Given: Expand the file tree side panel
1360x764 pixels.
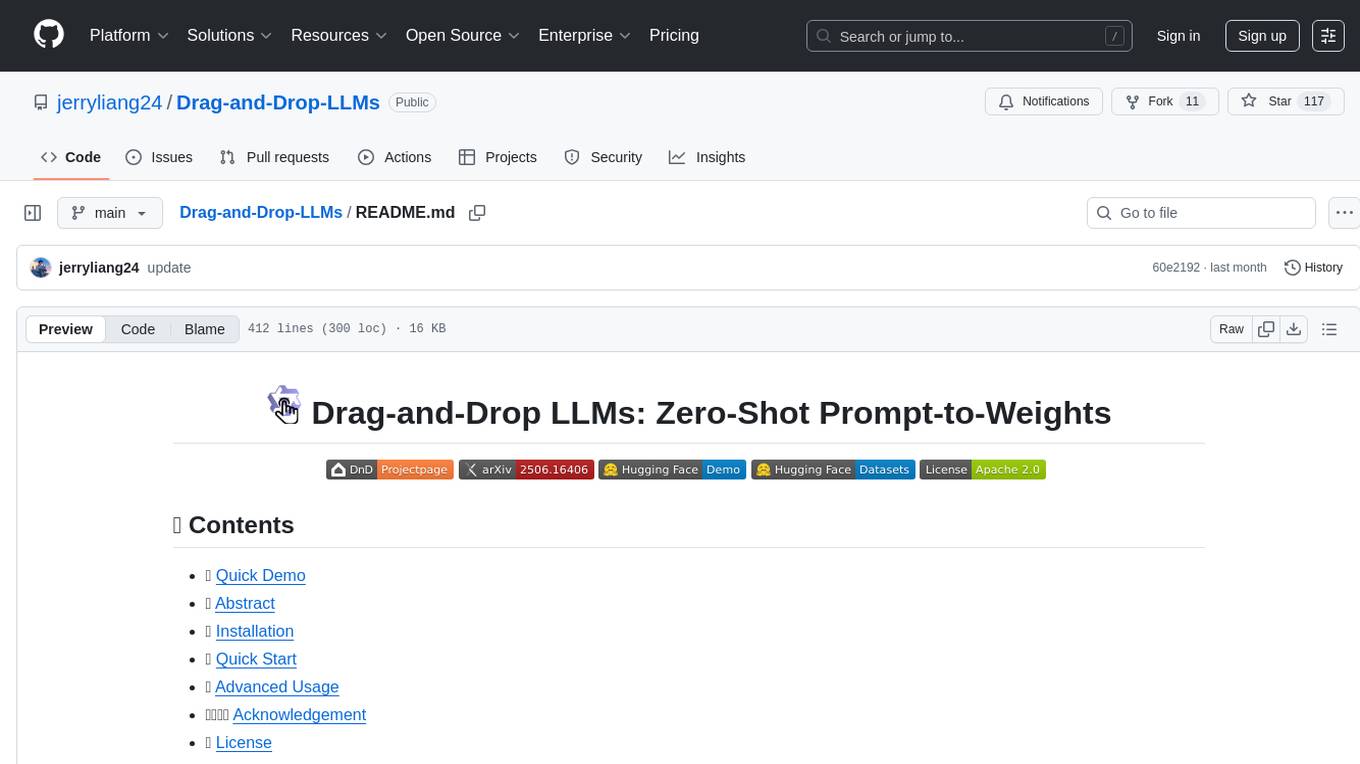Looking at the screenshot, I should [33, 213].
